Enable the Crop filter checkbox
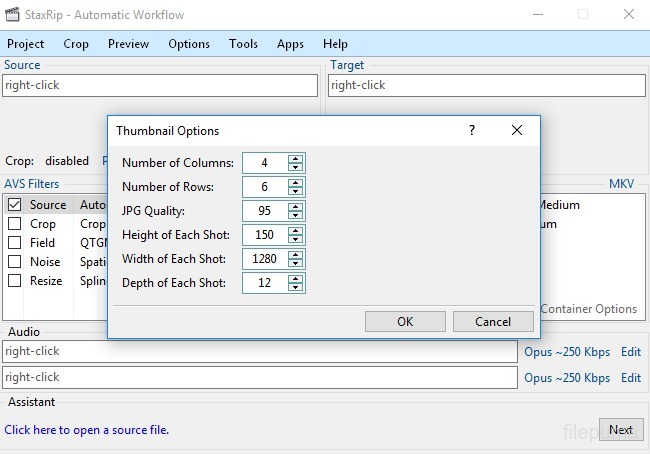The height and width of the screenshot is (454, 650). (x=15, y=224)
